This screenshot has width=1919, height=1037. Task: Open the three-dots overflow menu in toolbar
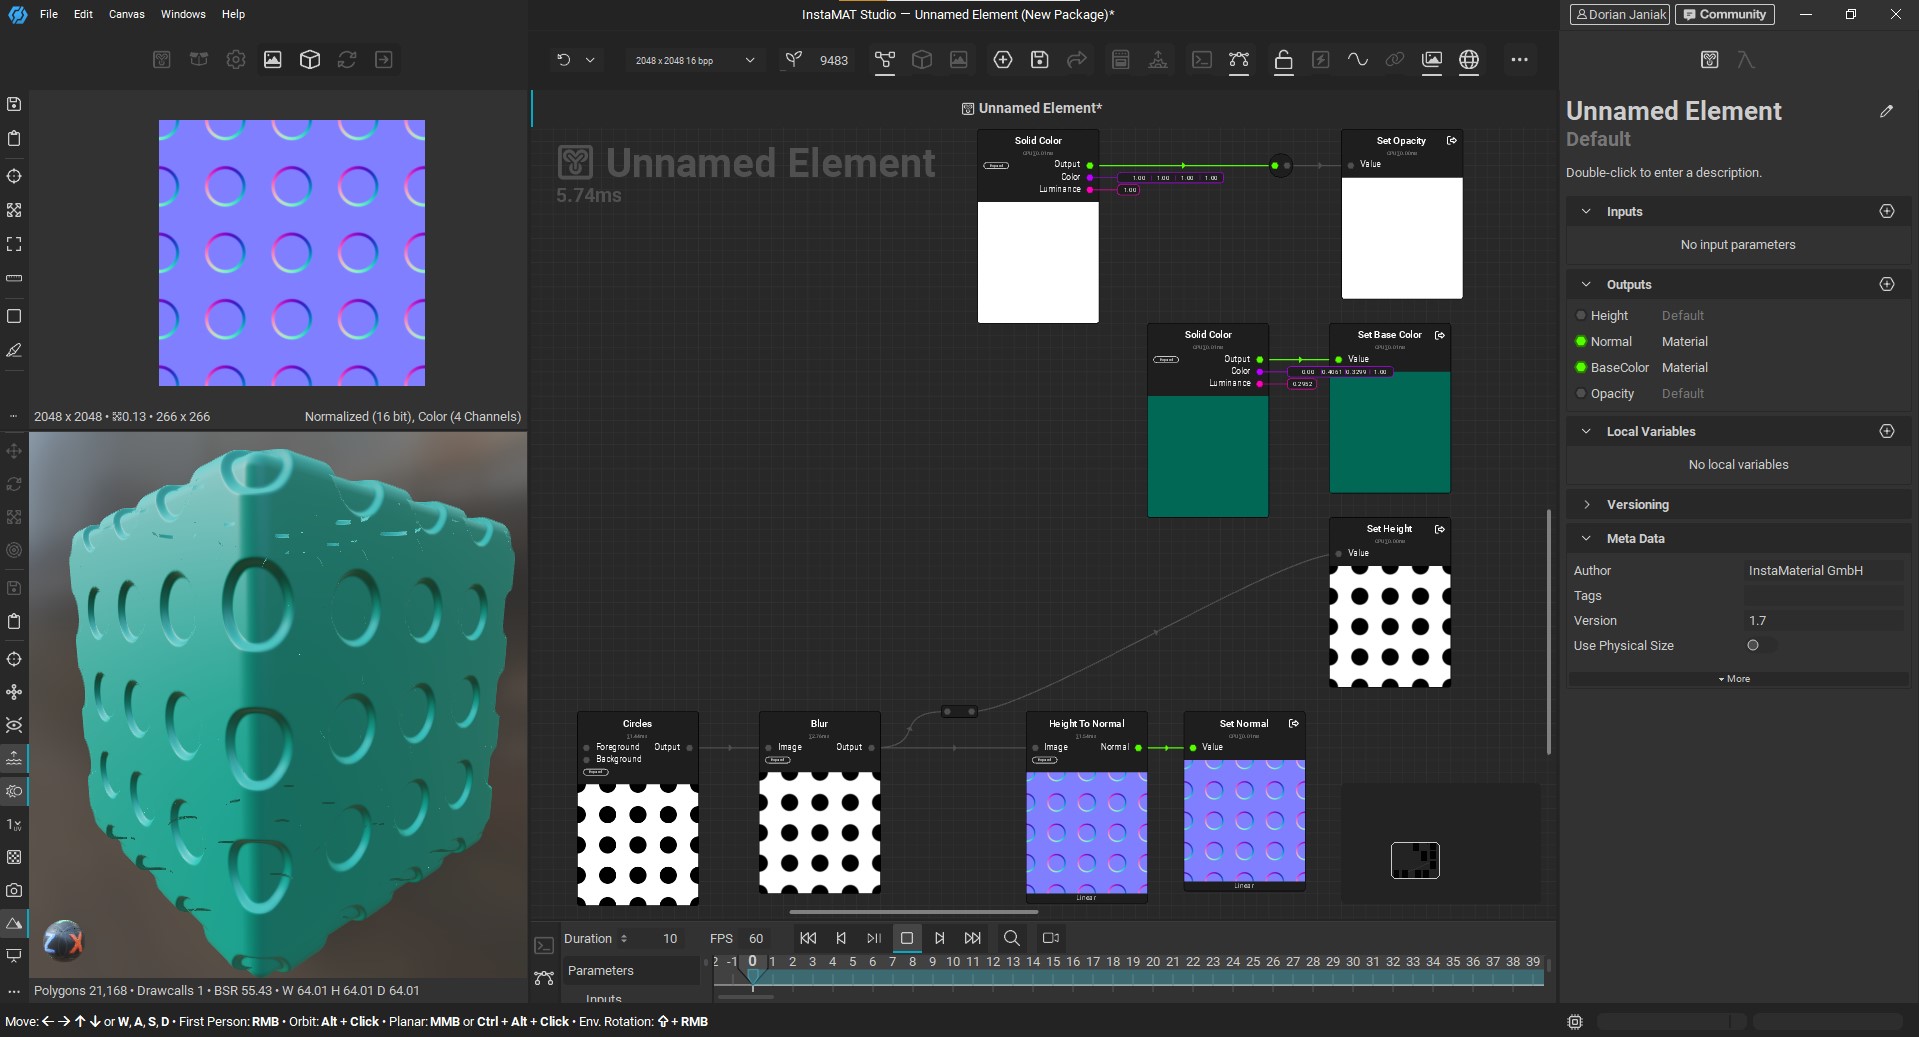[1519, 60]
